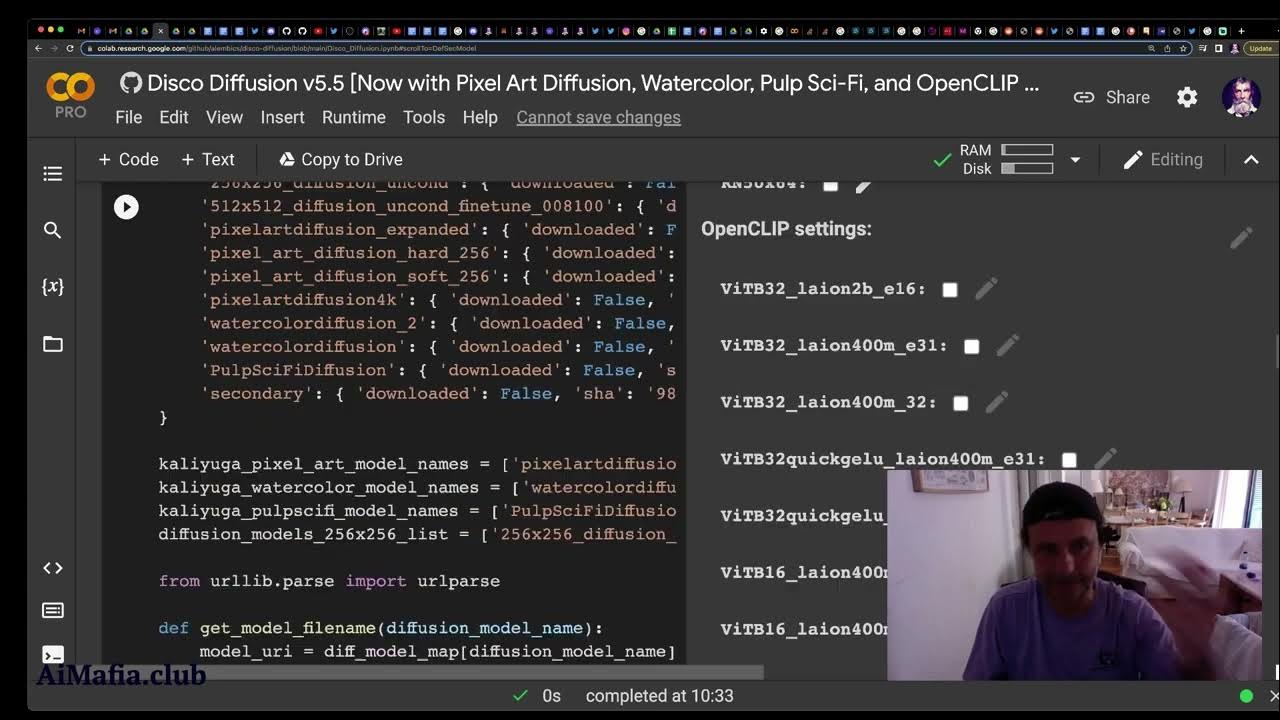Viewport: 1280px width, 720px height.
Task: Click the 'pixel_art_diffusion_hard_256' code line
Action: 439,253
